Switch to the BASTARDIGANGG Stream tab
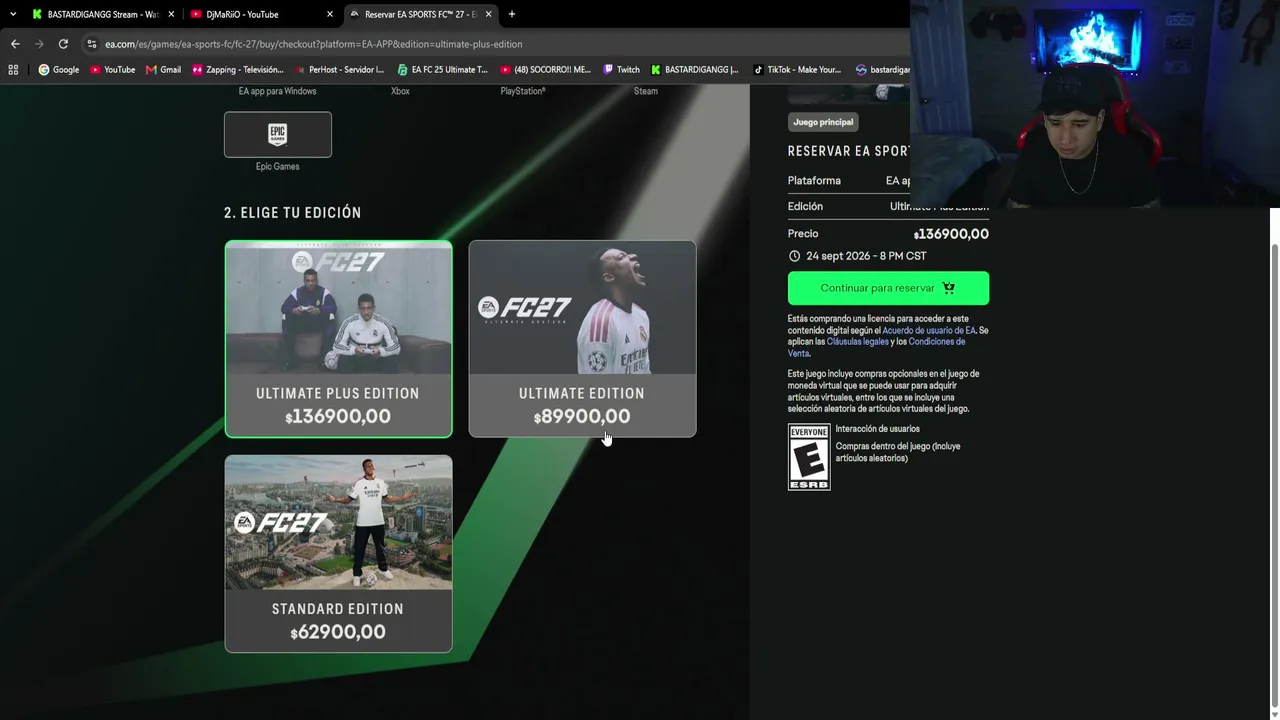The height and width of the screenshot is (720, 1280). [103, 14]
